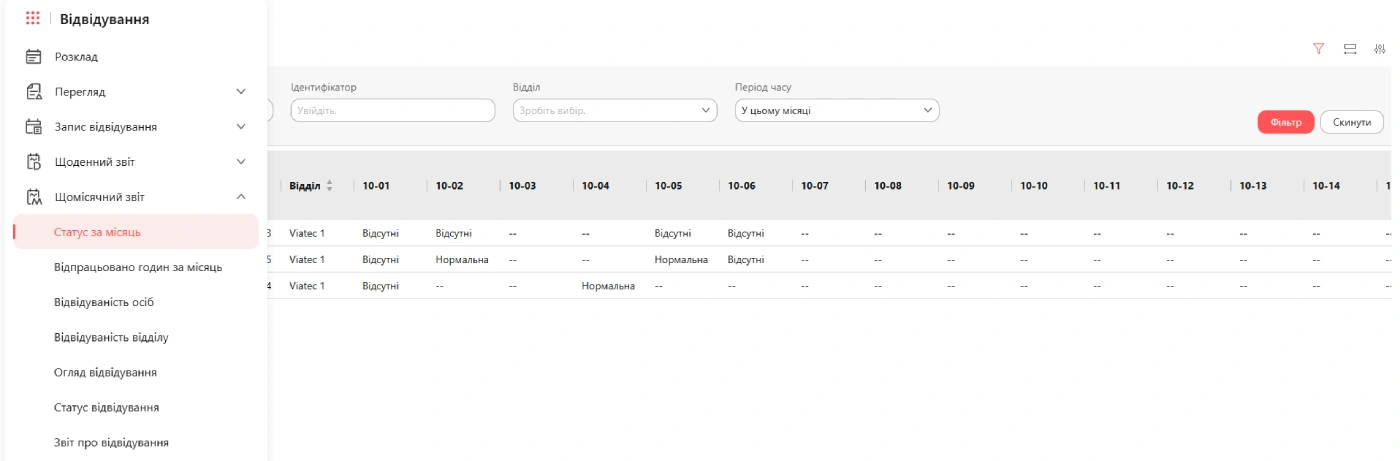Click second row Відсутні under 10-06

point(746,260)
